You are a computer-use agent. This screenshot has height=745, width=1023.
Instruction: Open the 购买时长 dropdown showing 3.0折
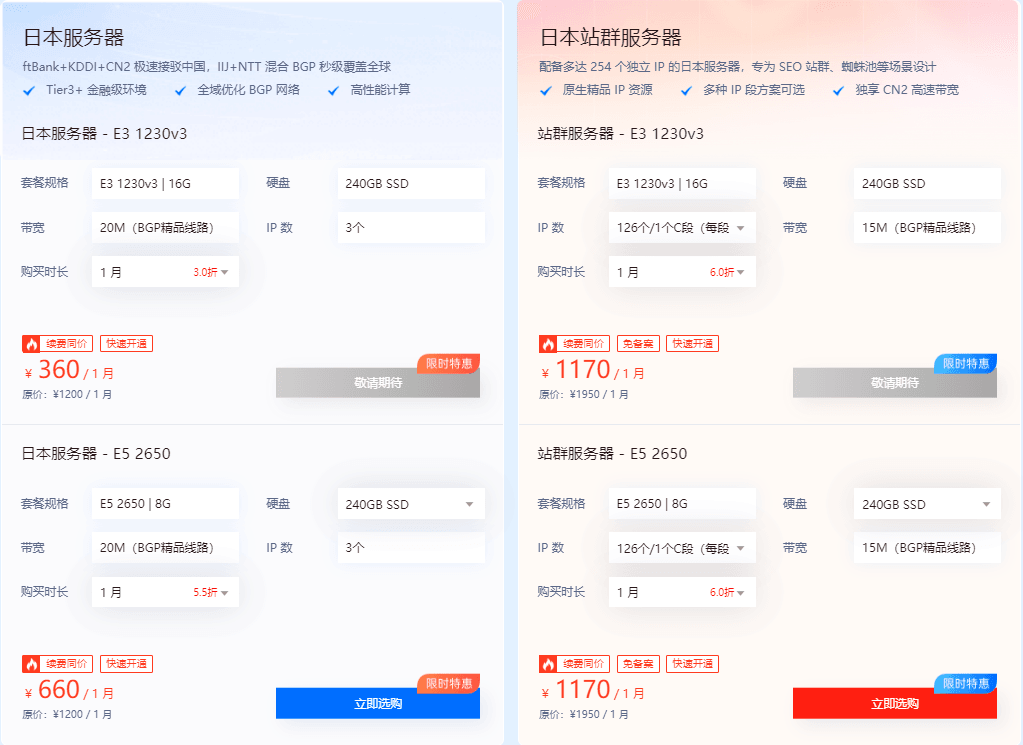[x=165, y=271]
